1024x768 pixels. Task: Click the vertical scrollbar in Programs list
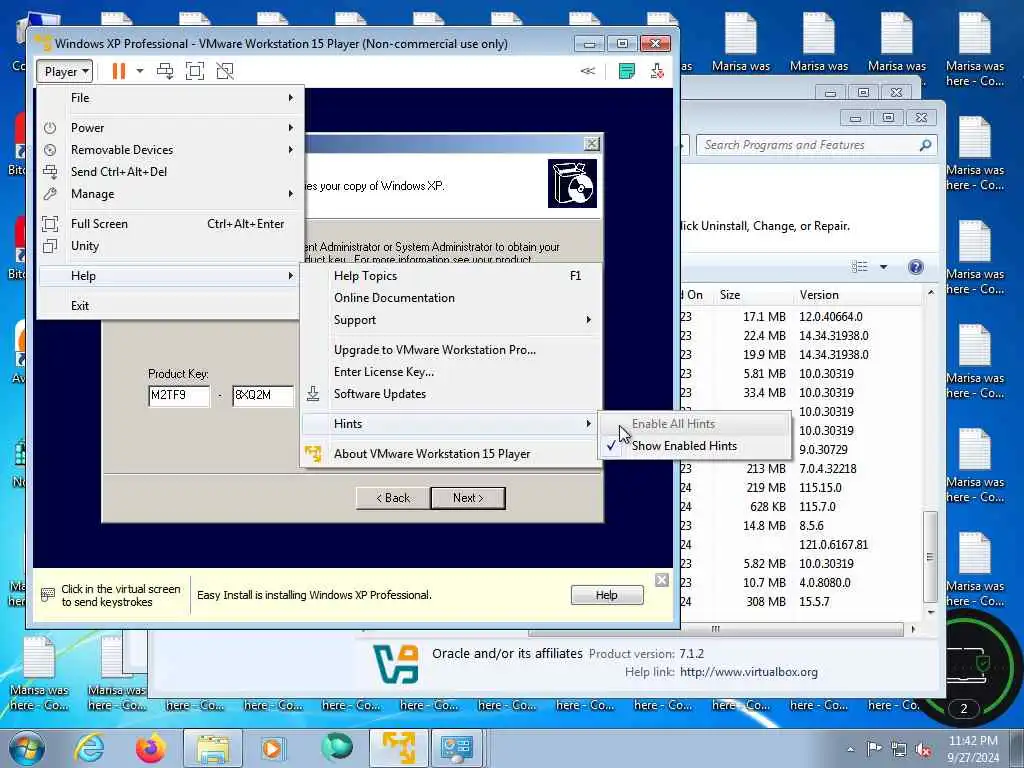coord(931,557)
